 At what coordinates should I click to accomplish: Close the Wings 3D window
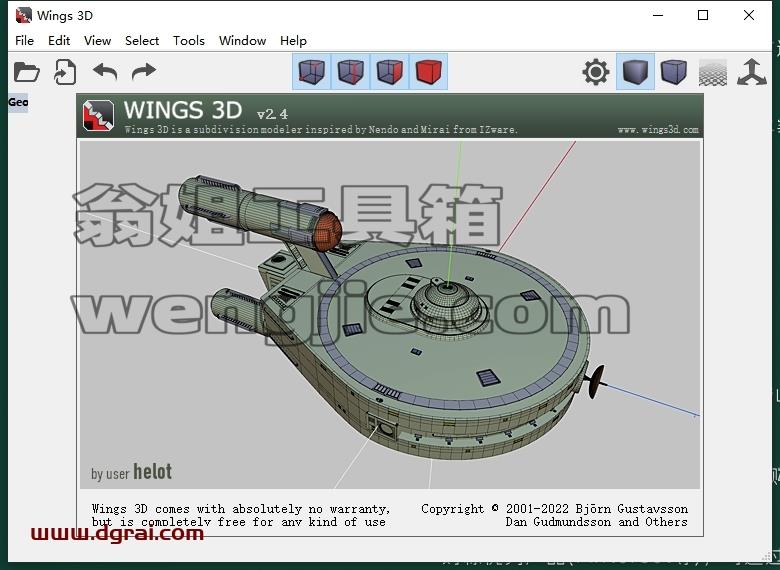pos(749,15)
